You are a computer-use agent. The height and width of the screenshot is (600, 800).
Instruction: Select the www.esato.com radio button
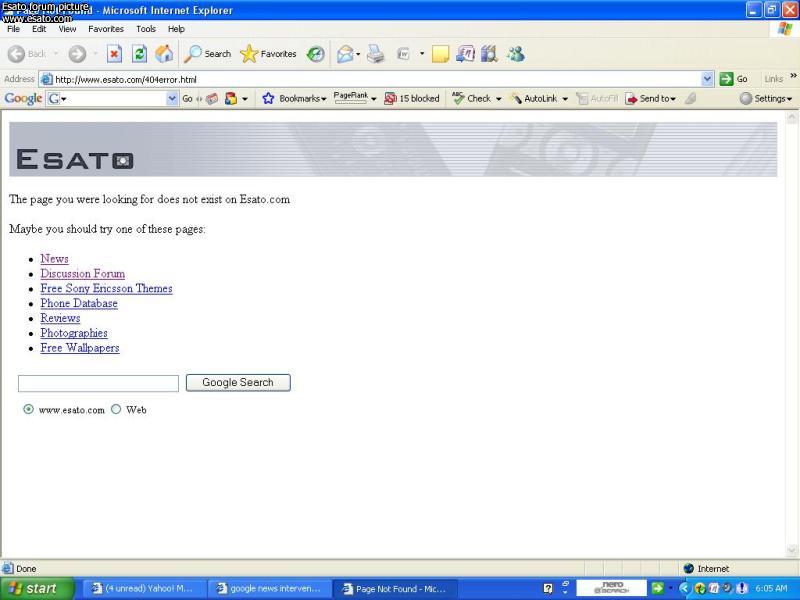pyautogui.click(x=29, y=409)
